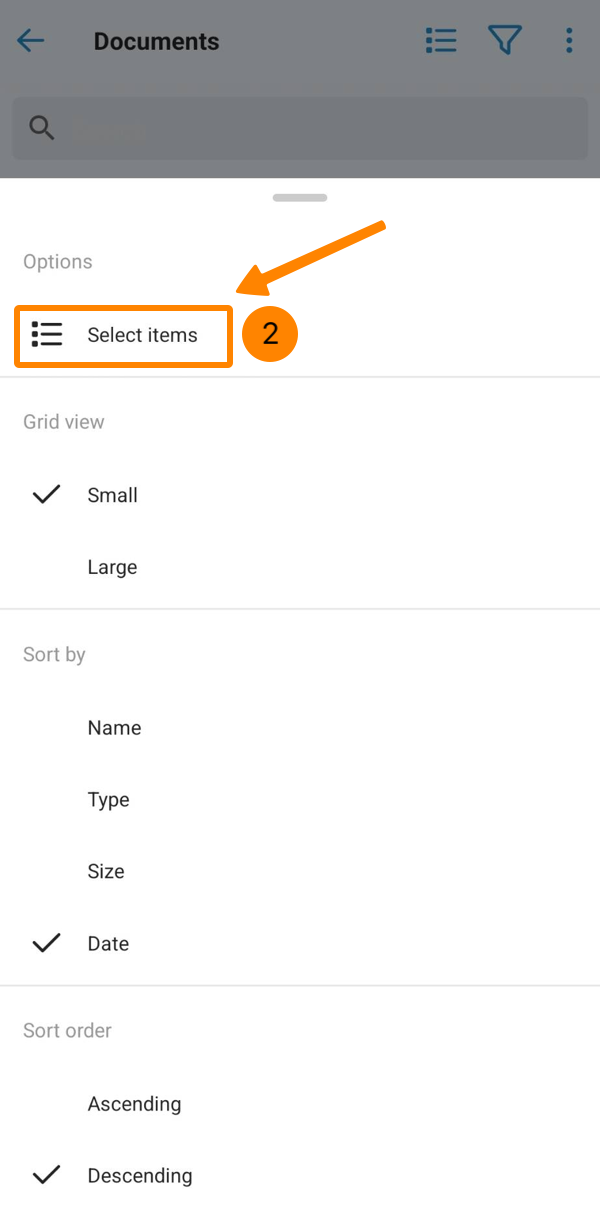Image resolution: width=600 pixels, height=1217 pixels.
Task: Set sort order to Descending
Action: click(140, 1176)
